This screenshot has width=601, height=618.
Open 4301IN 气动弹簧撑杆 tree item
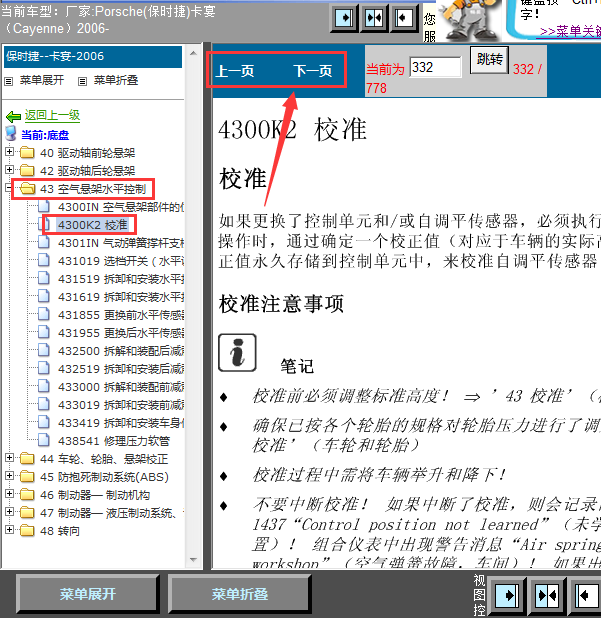click(x=121, y=243)
